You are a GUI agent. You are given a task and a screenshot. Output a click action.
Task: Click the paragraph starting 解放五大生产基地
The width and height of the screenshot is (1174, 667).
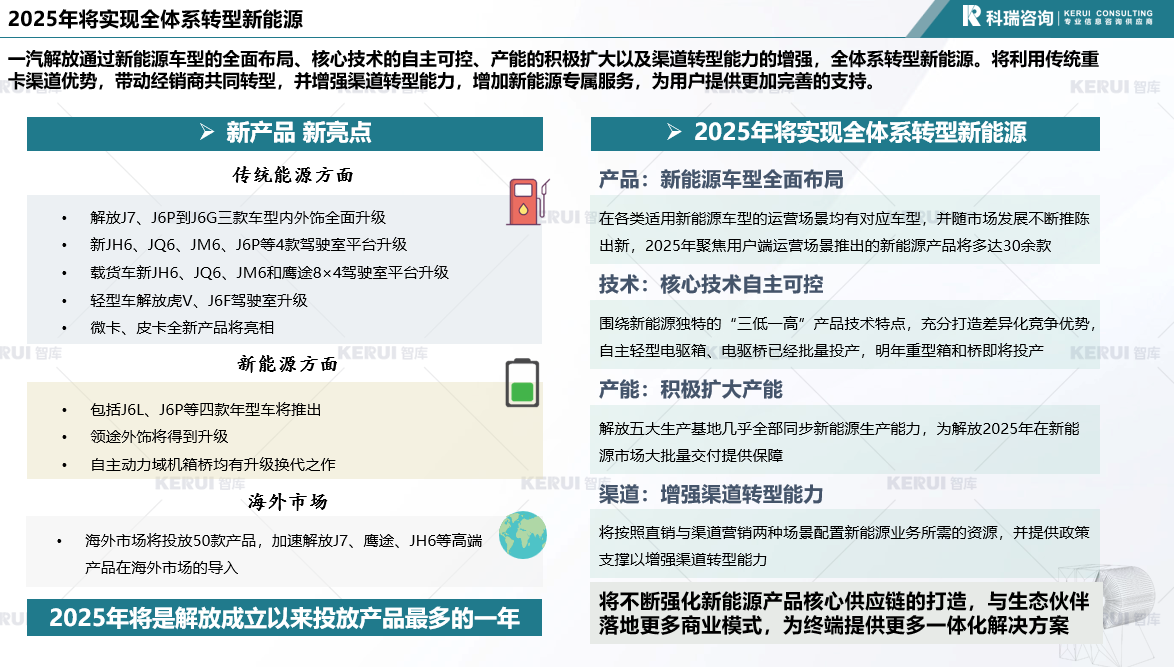(839, 442)
